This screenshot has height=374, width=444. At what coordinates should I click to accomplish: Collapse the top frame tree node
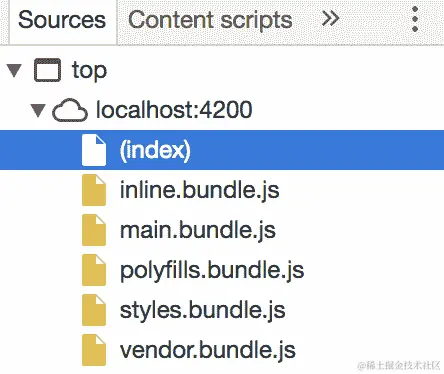coord(14,70)
